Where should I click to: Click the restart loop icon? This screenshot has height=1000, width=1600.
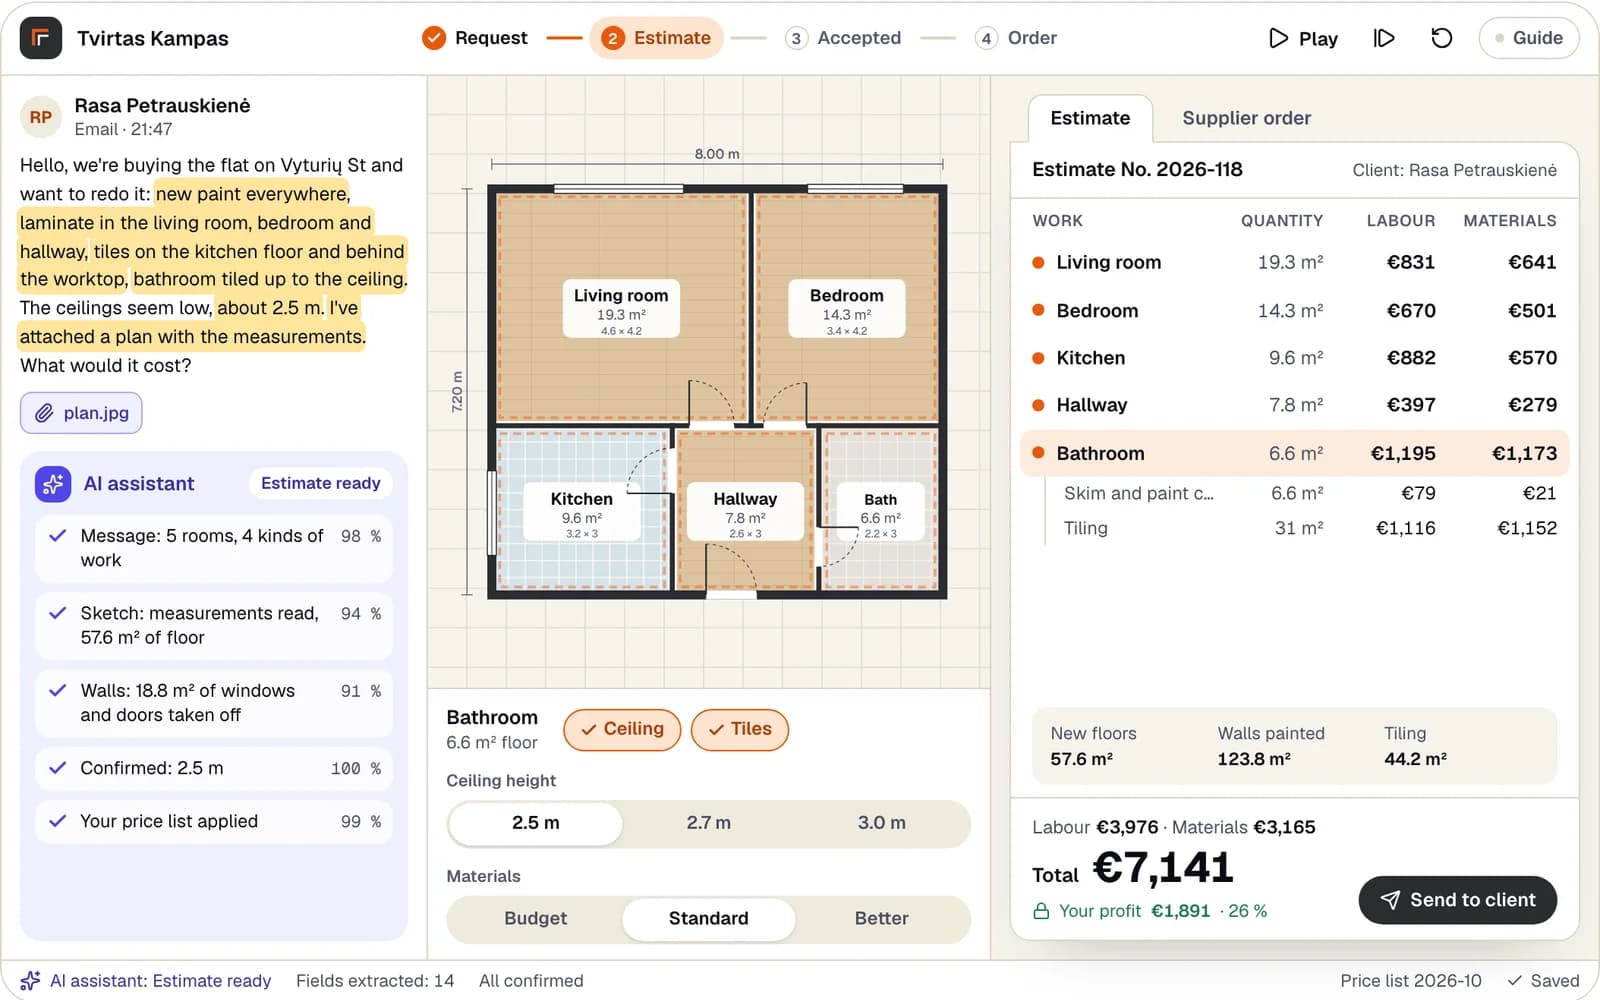coord(1441,38)
